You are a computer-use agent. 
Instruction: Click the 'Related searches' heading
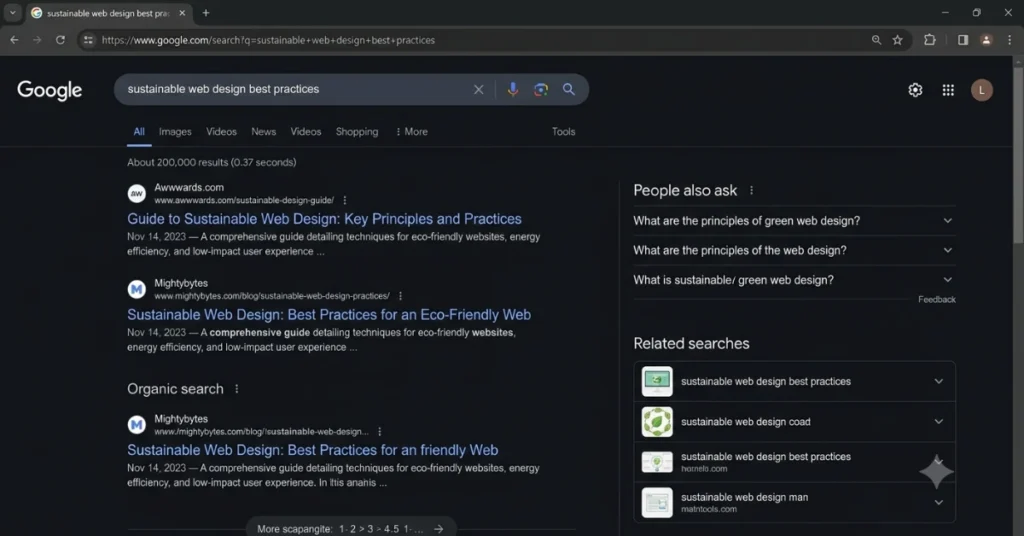pos(692,343)
